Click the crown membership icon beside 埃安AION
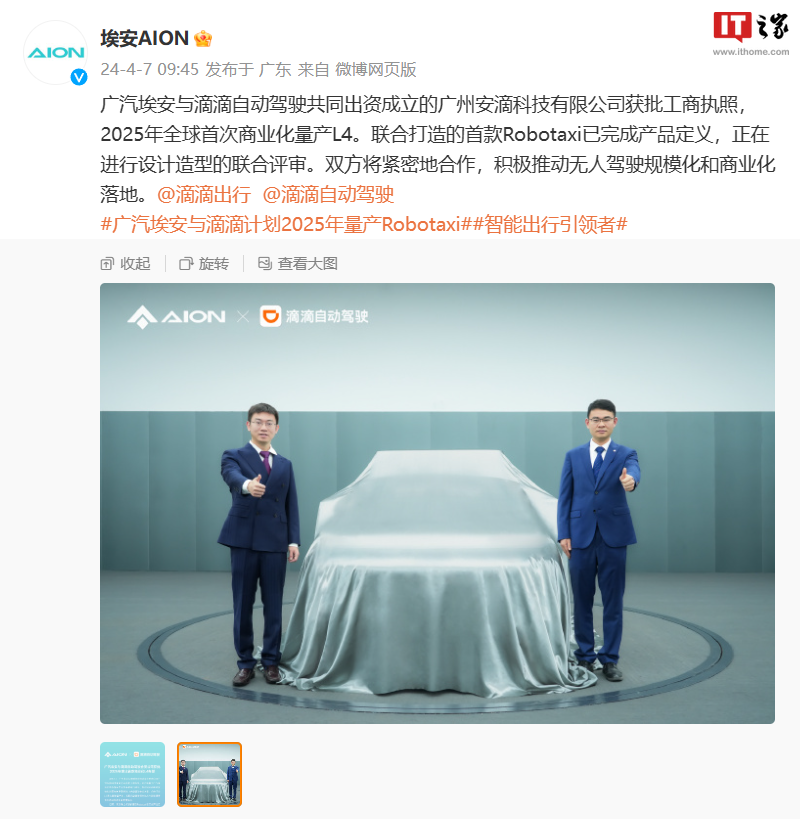The height and width of the screenshot is (820, 801). 203,39
